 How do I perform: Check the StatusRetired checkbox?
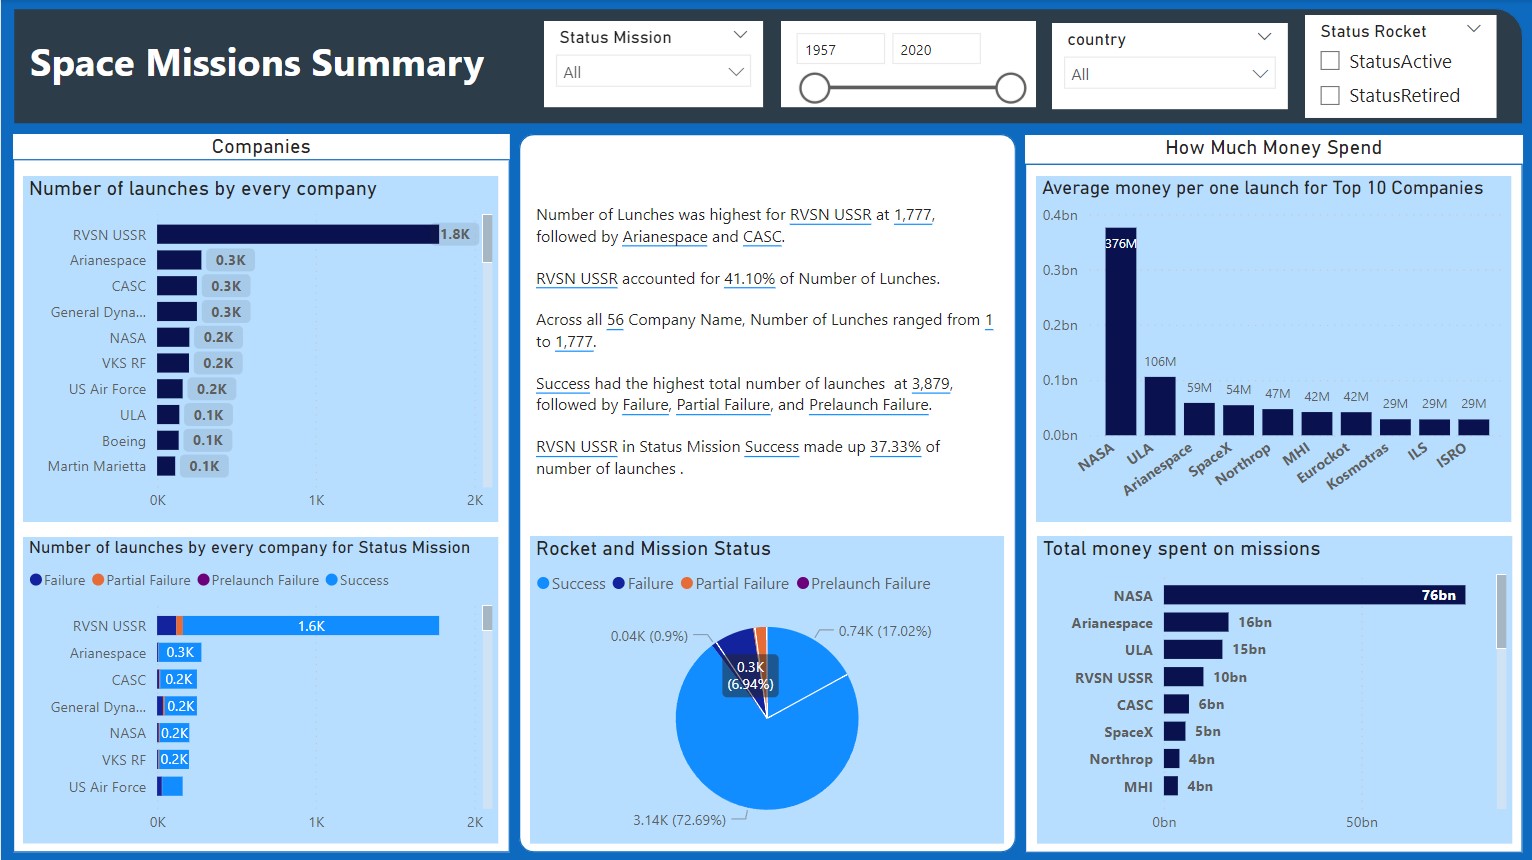coord(1330,95)
